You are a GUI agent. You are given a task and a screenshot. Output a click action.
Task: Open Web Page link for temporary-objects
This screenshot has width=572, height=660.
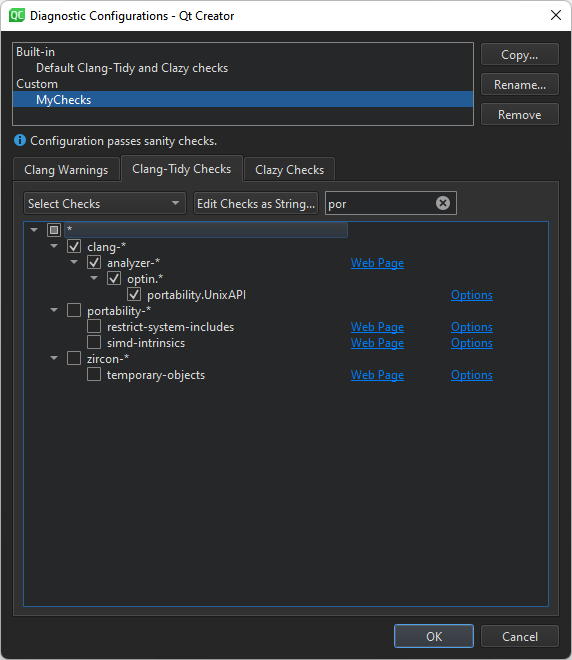(x=377, y=375)
